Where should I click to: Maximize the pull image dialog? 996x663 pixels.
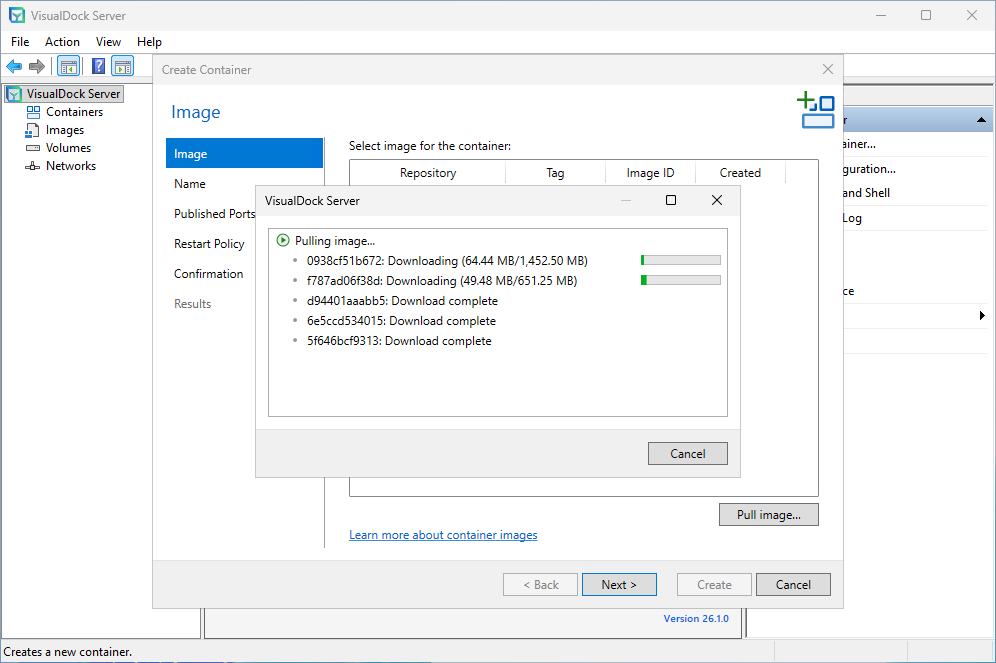[x=671, y=200]
